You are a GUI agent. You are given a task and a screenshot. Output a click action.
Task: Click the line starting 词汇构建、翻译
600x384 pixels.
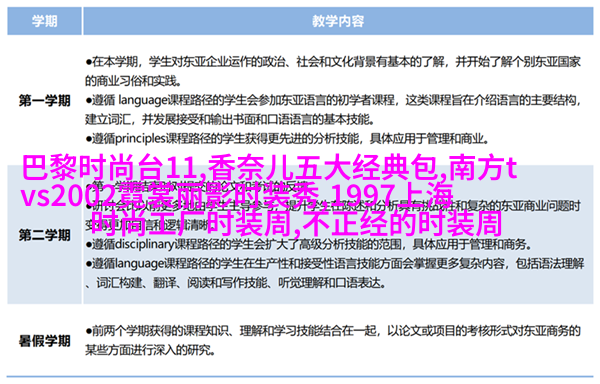[x=236, y=283]
